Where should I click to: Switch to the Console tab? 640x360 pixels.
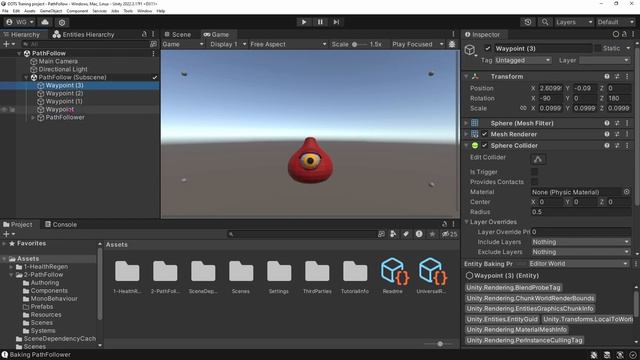pos(61,224)
